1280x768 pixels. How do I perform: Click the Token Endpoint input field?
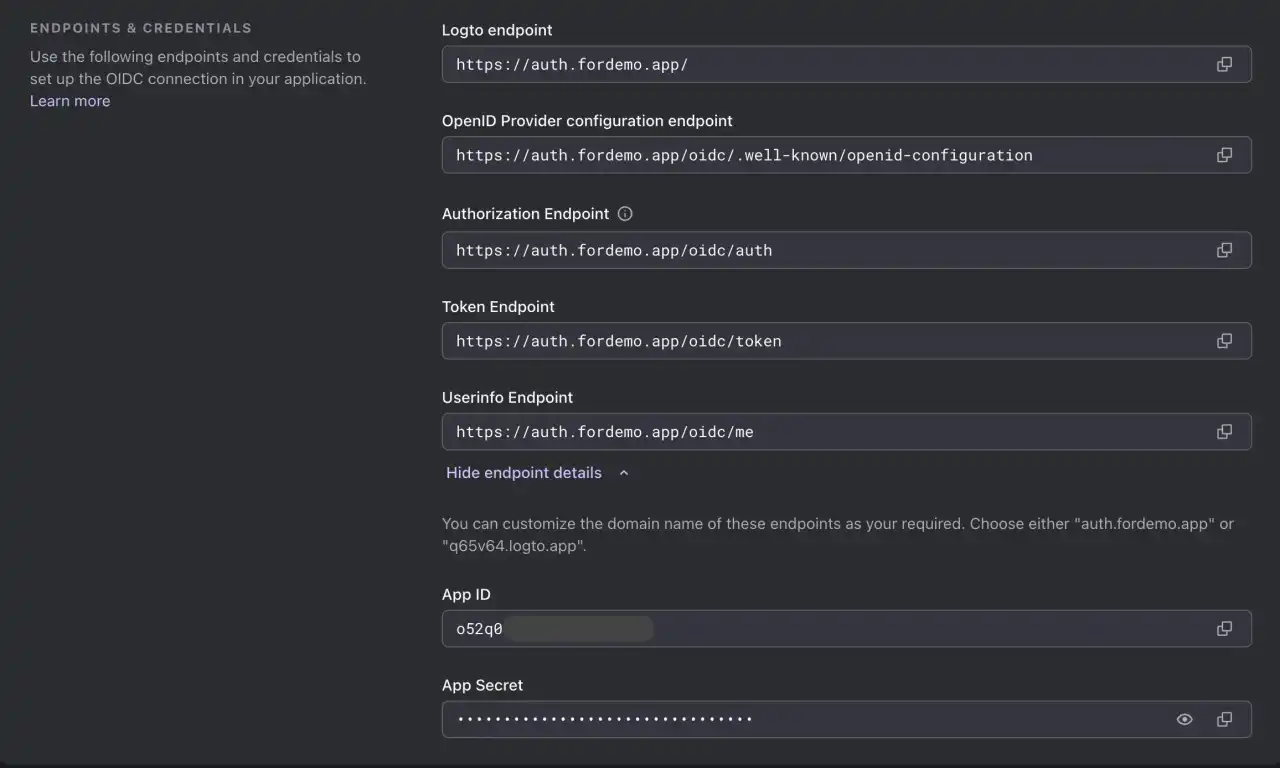tap(800, 340)
